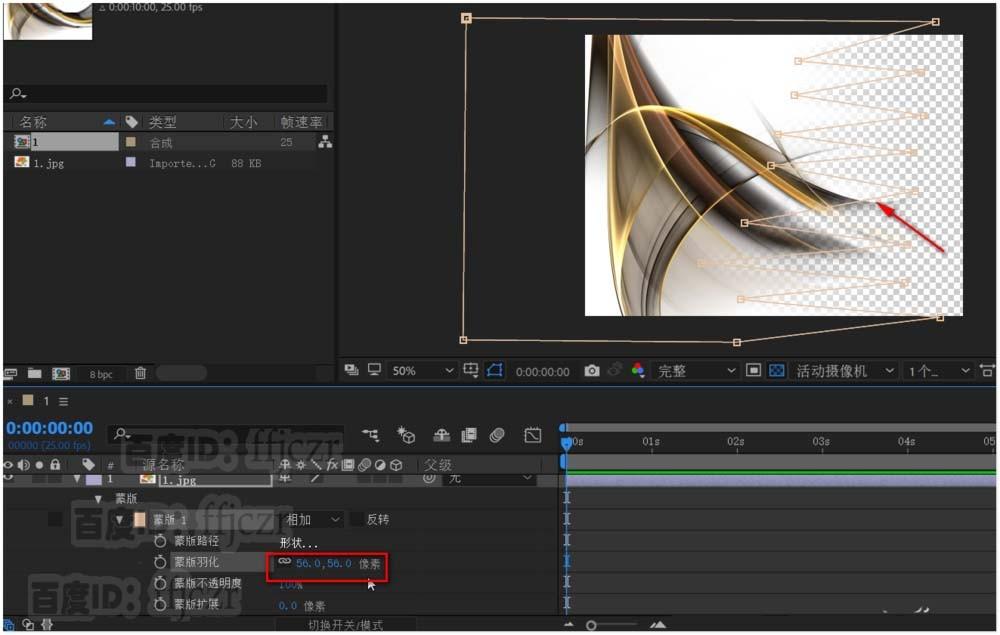Click the constrain proportions link for mask feather
Screen dimensions: 1000x635
(x=284, y=563)
